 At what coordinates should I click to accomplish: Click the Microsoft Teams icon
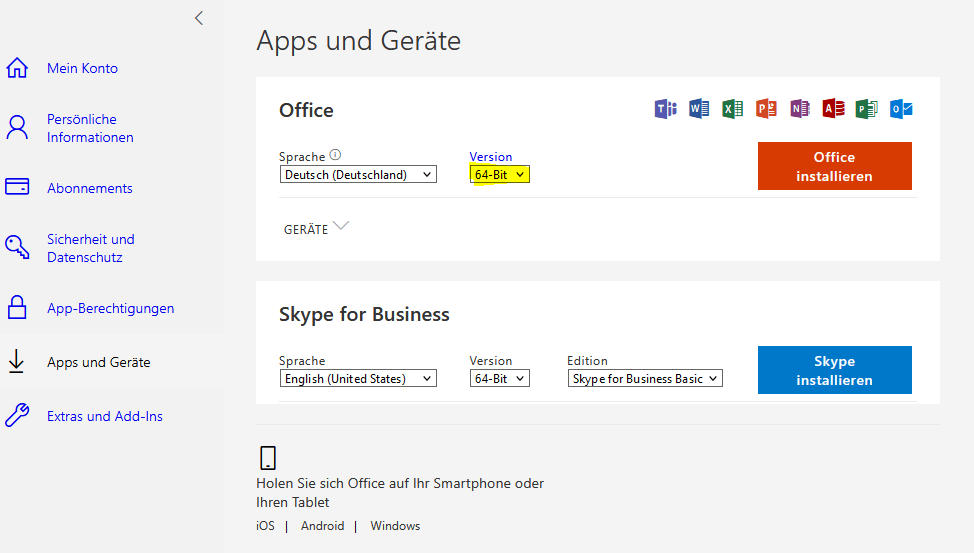tap(665, 109)
